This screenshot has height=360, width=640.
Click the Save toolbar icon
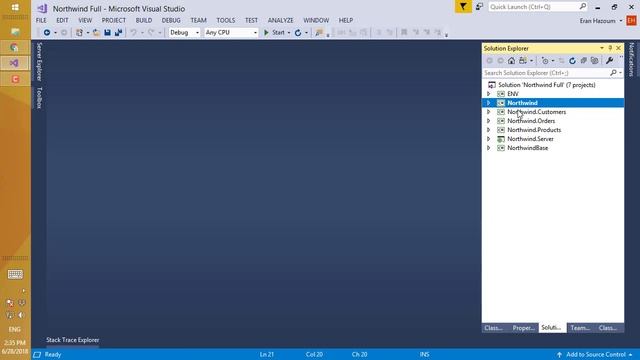[x=107, y=33]
